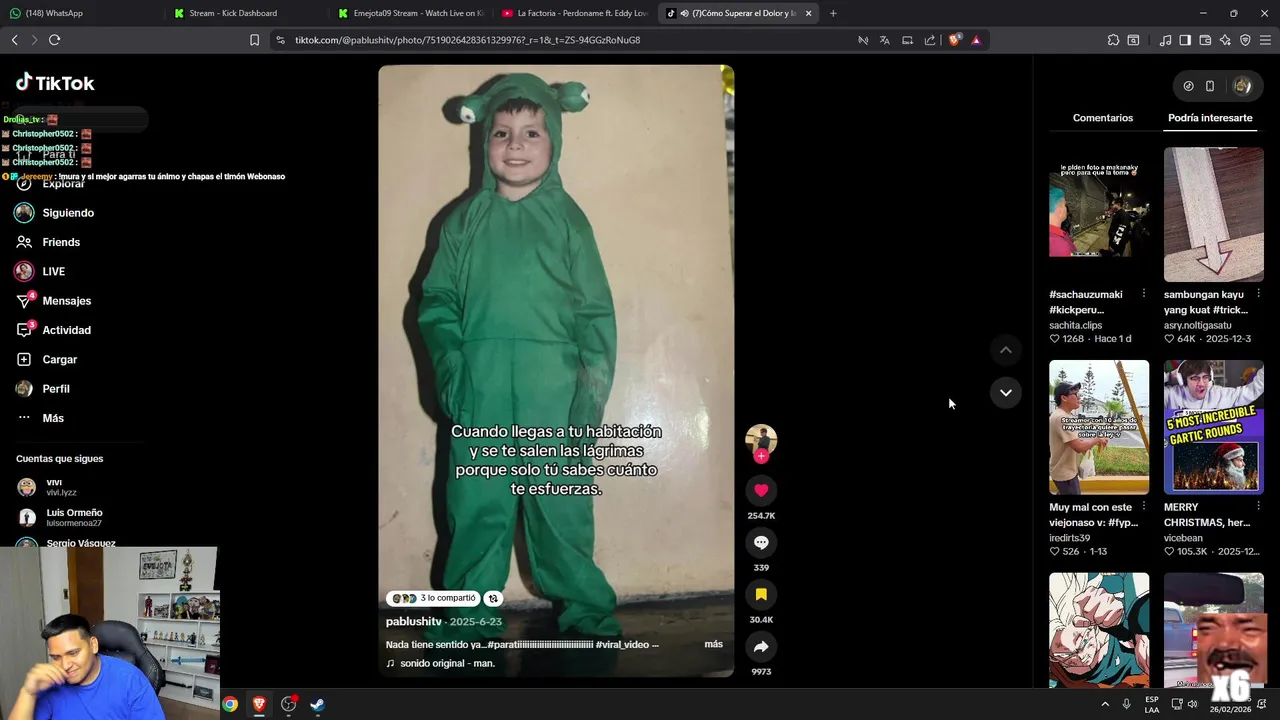Switch to the WhatsApp browser tab
This screenshot has height=720, width=1280.
80,13
